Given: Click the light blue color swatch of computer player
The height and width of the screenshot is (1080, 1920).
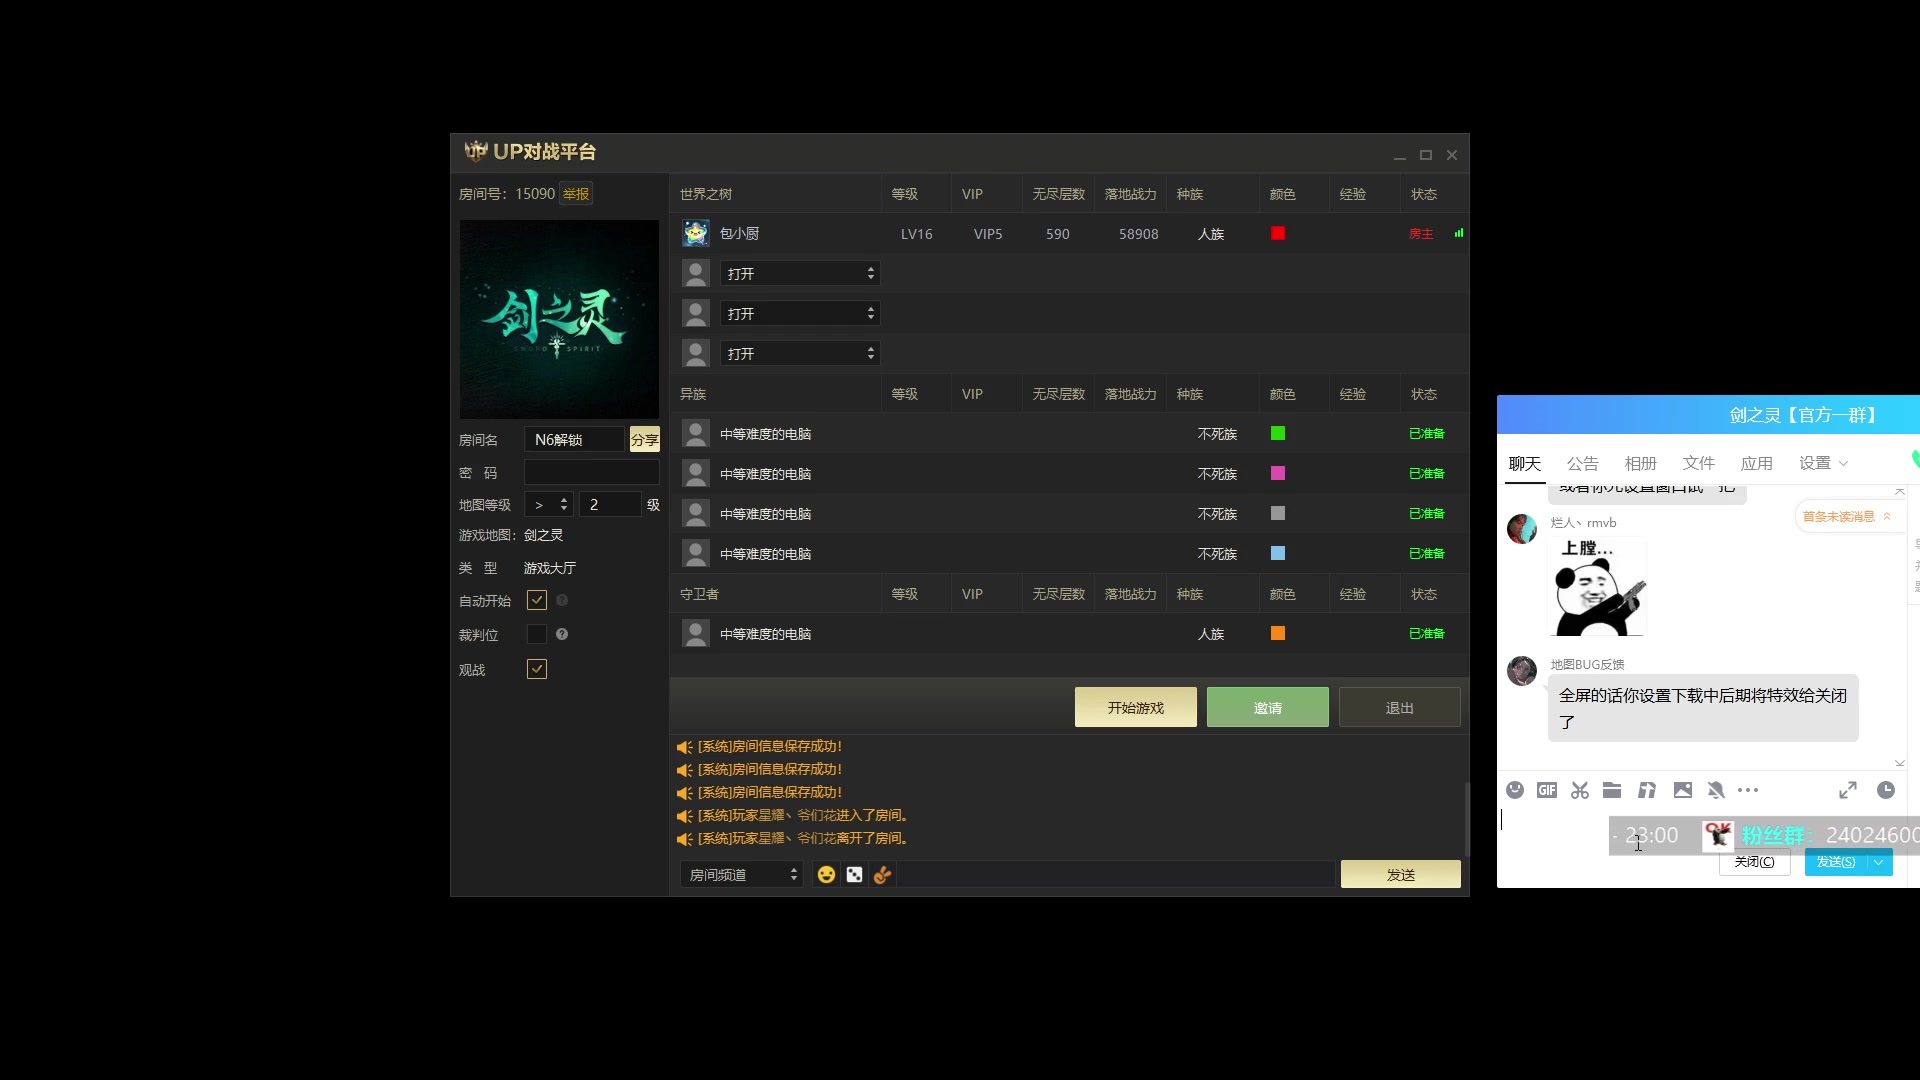Looking at the screenshot, I should coord(1278,553).
